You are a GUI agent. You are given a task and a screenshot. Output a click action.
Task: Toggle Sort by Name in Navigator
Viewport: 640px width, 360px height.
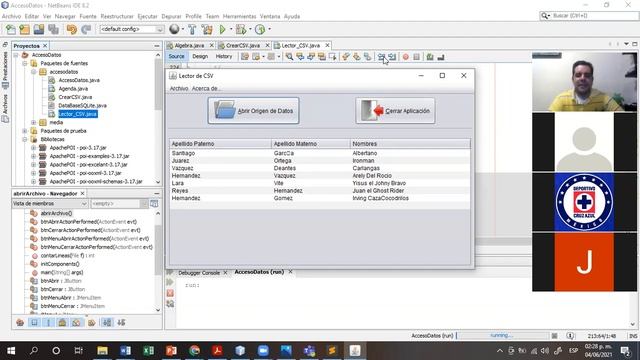(x=107, y=322)
